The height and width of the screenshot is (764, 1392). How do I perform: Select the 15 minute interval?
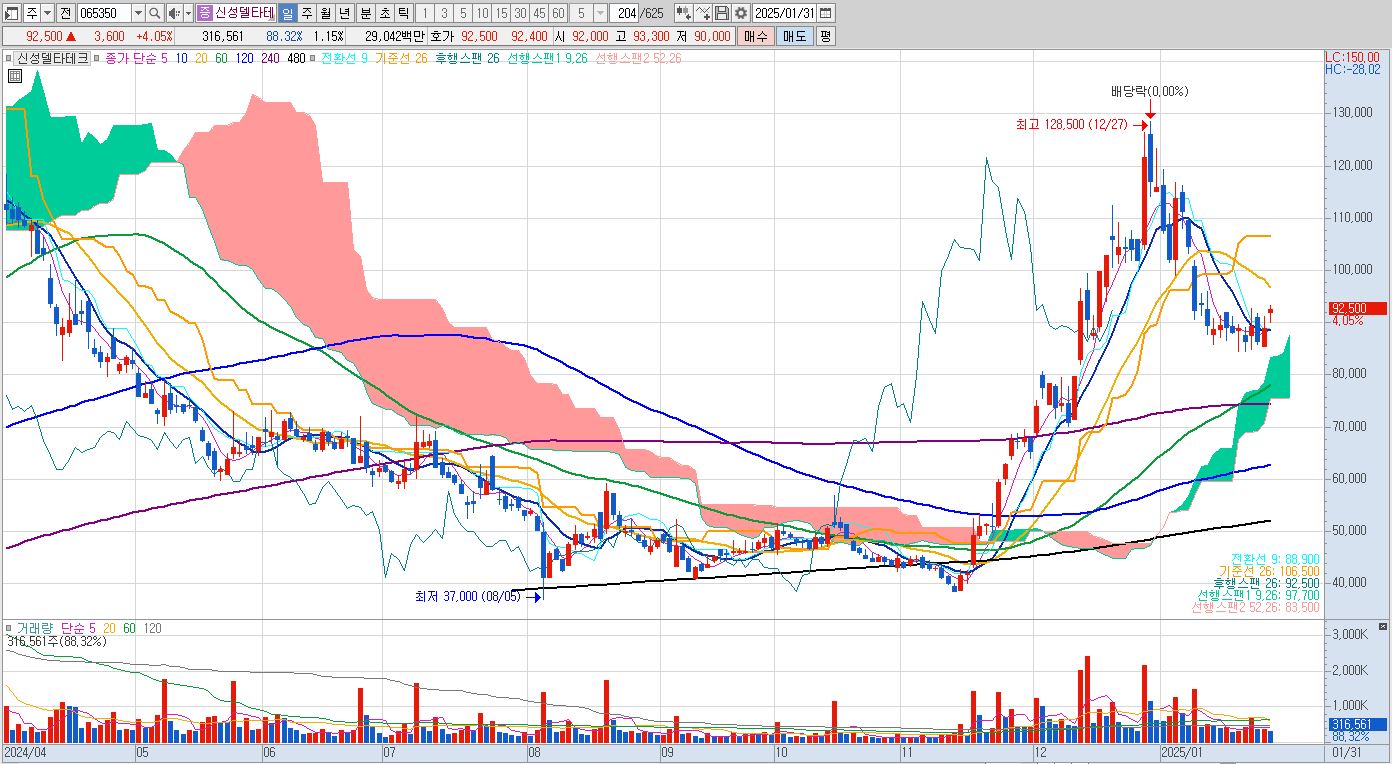click(x=502, y=13)
